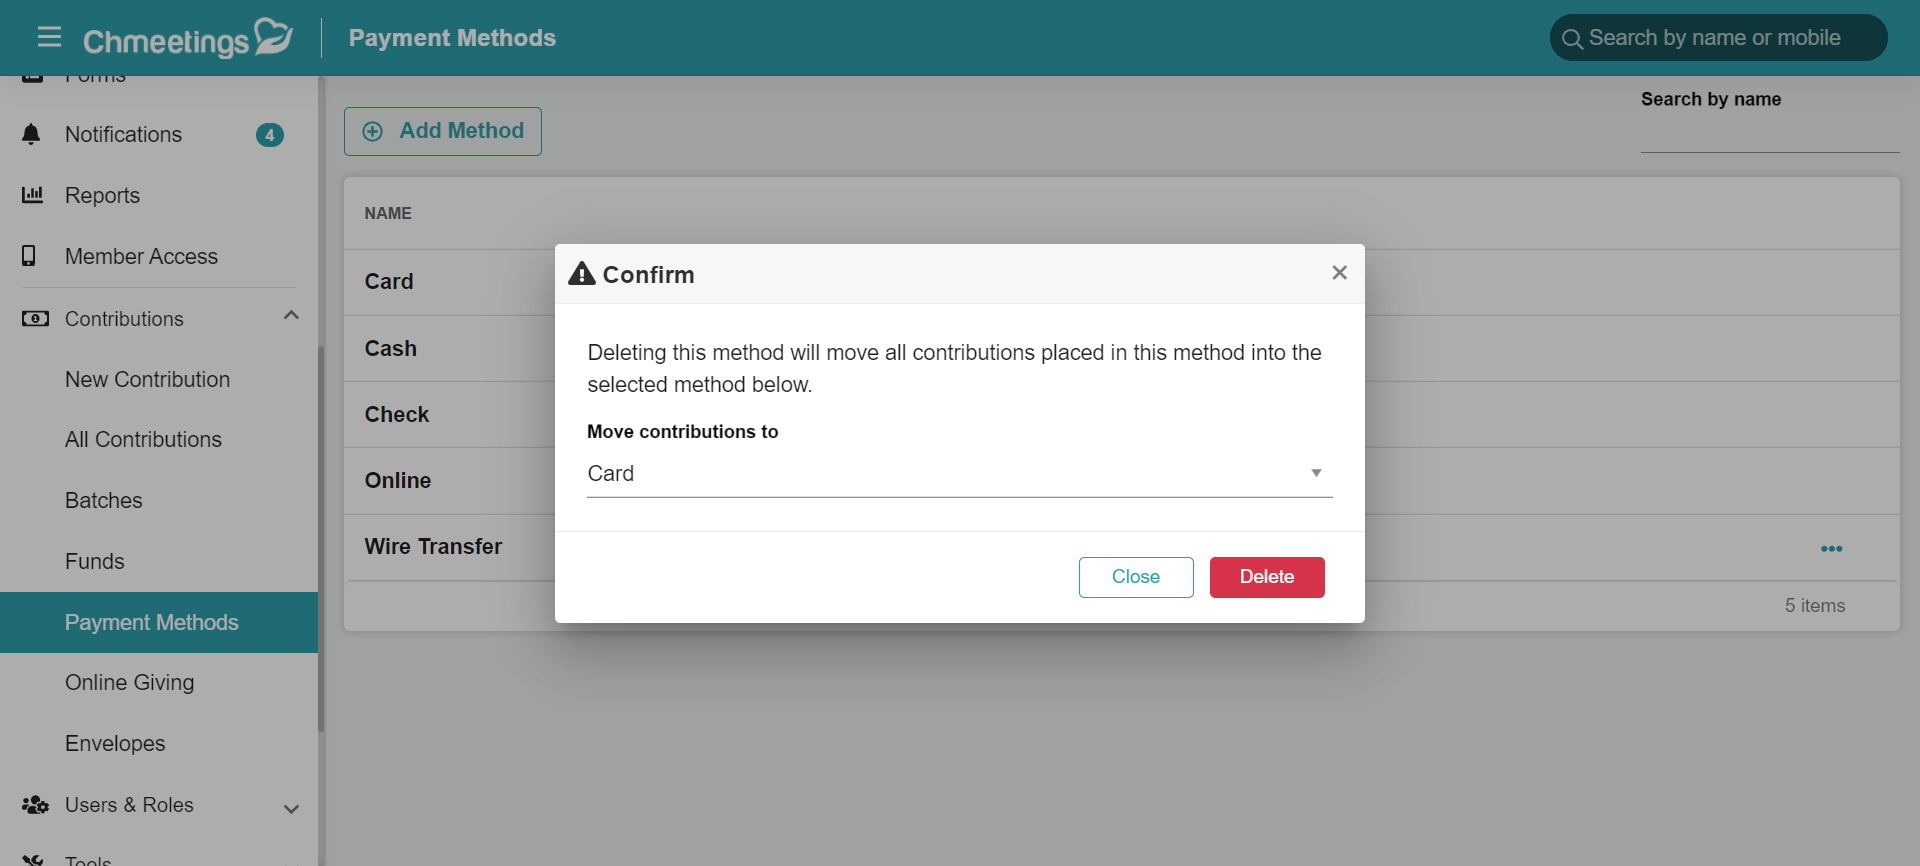Click the Add Method button

point(443,131)
